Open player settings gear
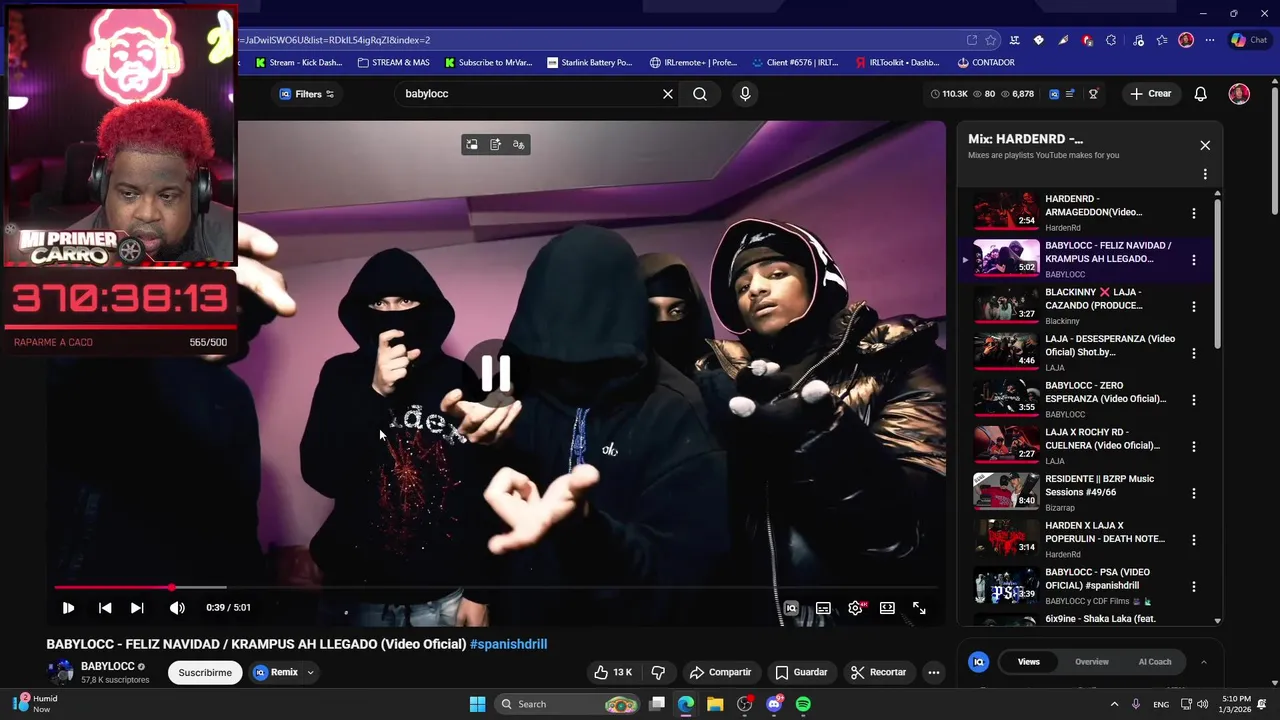 pyautogui.click(x=856, y=608)
